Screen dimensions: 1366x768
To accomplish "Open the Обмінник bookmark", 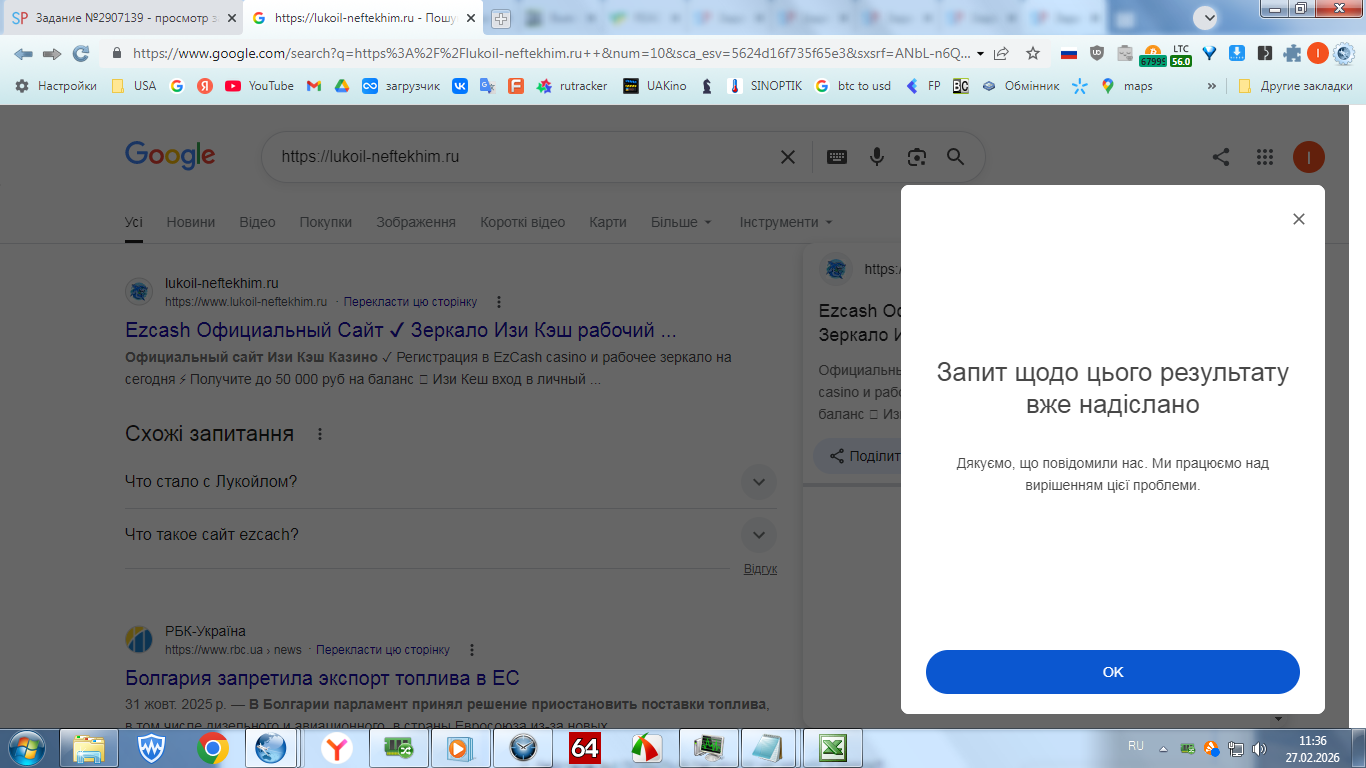I will (x=1020, y=86).
